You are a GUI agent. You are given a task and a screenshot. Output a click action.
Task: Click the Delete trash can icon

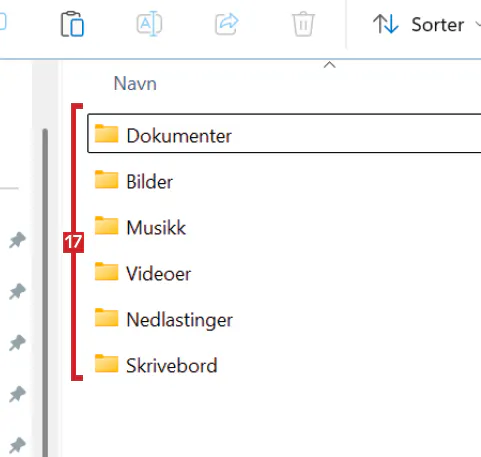303,24
